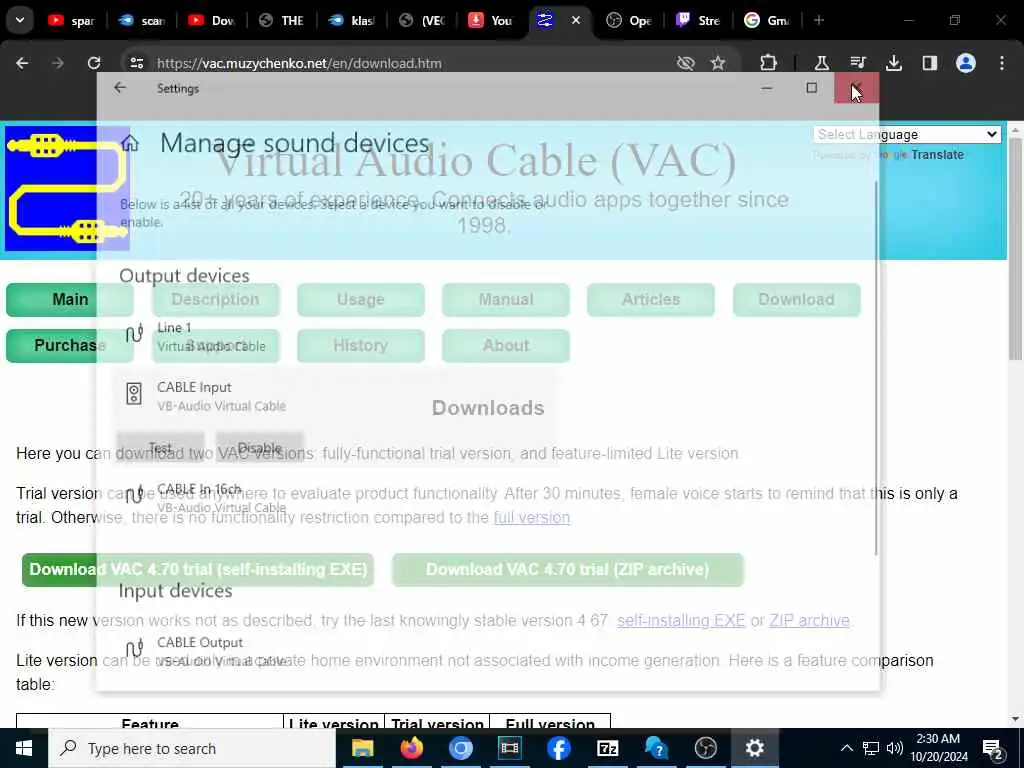Click the taskbar search box
The height and width of the screenshot is (768, 1024).
191,748
